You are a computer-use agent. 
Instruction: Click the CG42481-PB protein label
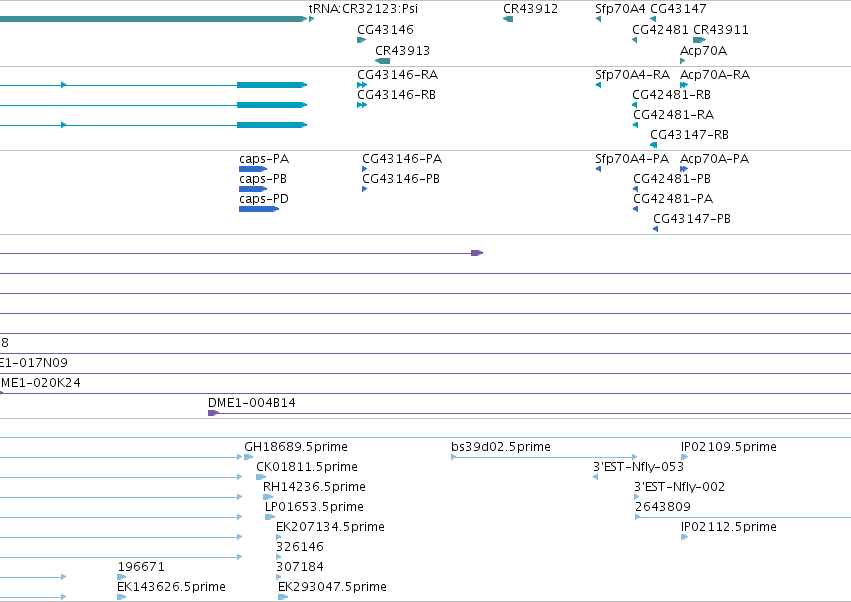pos(672,179)
